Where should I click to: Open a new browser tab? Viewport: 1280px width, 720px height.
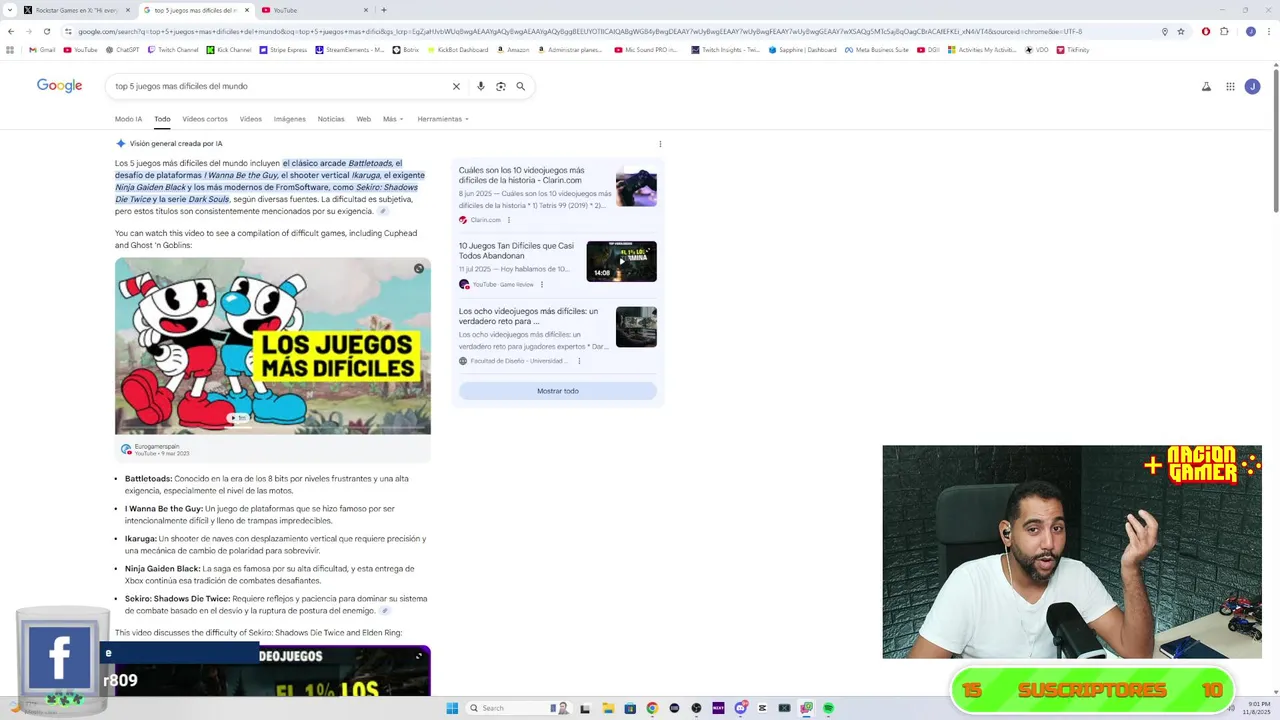coord(384,10)
